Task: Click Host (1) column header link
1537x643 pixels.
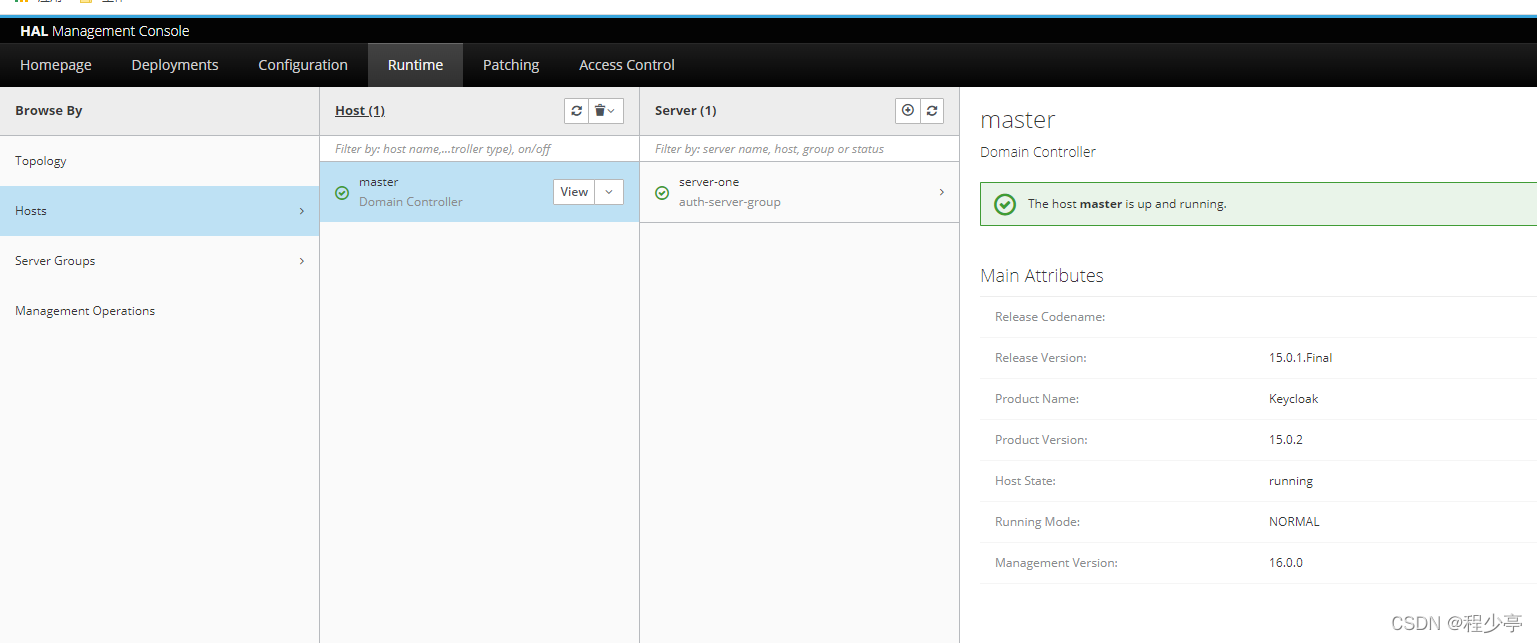Action: [x=360, y=111]
